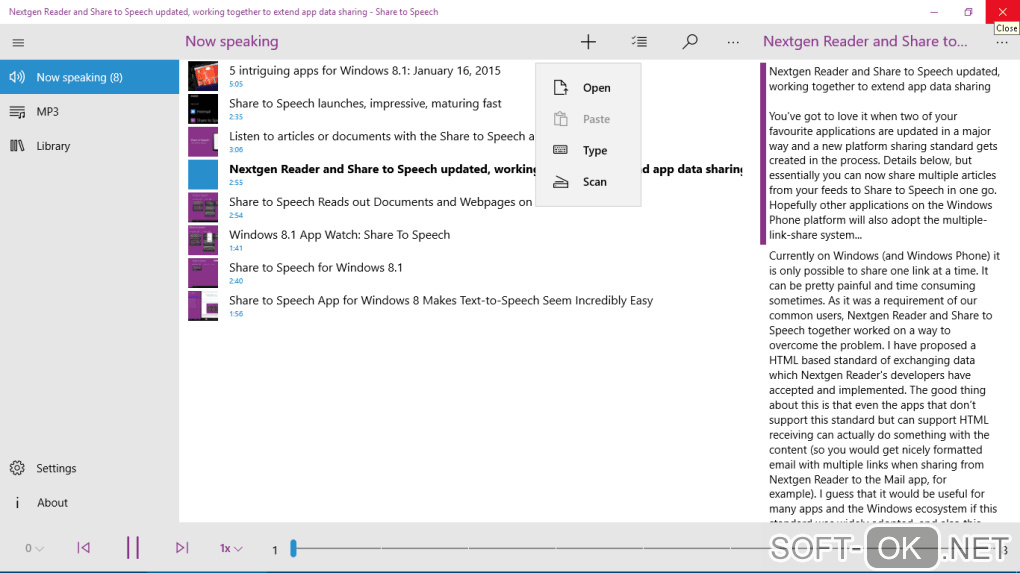Select Scan from the add menu
Screen dimensions: 1020x573
(588, 182)
